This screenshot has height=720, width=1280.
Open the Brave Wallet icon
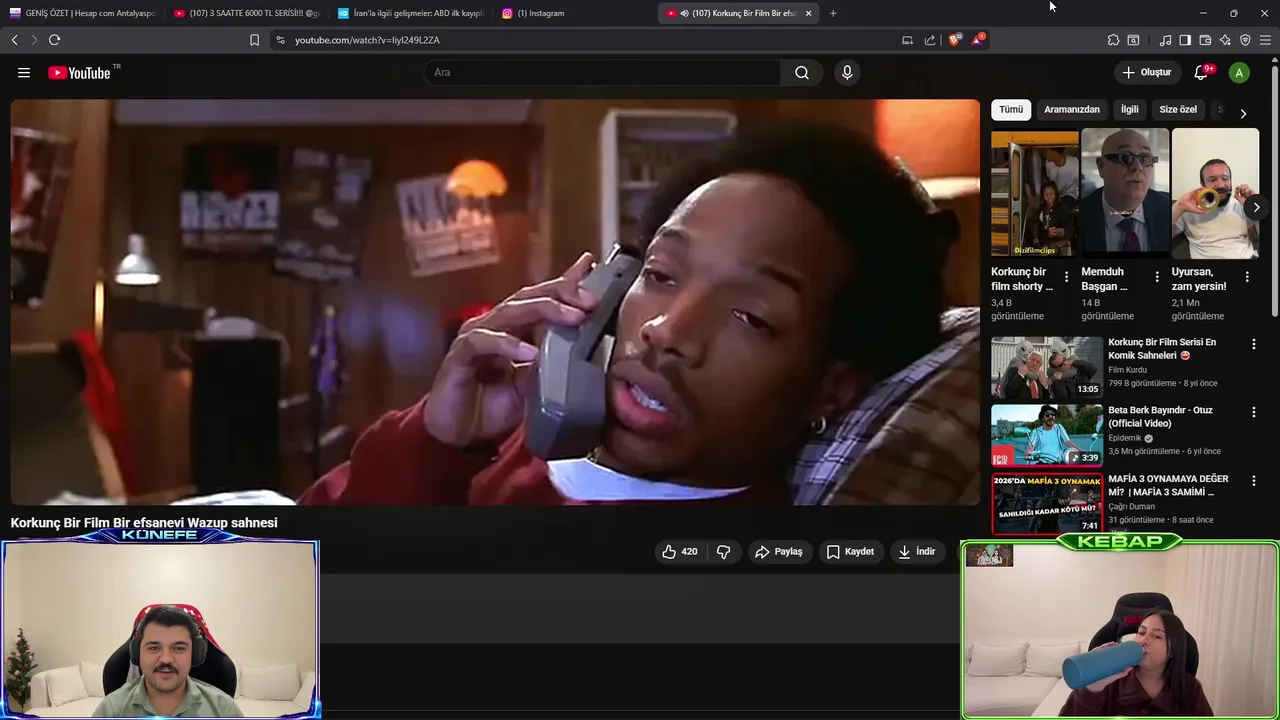click(x=1205, y=40)
